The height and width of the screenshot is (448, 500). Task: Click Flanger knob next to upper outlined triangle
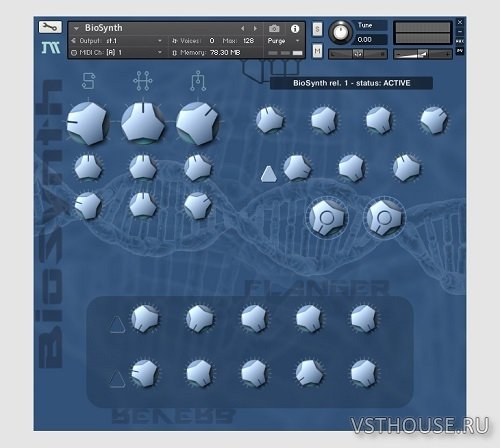point(145,318)
